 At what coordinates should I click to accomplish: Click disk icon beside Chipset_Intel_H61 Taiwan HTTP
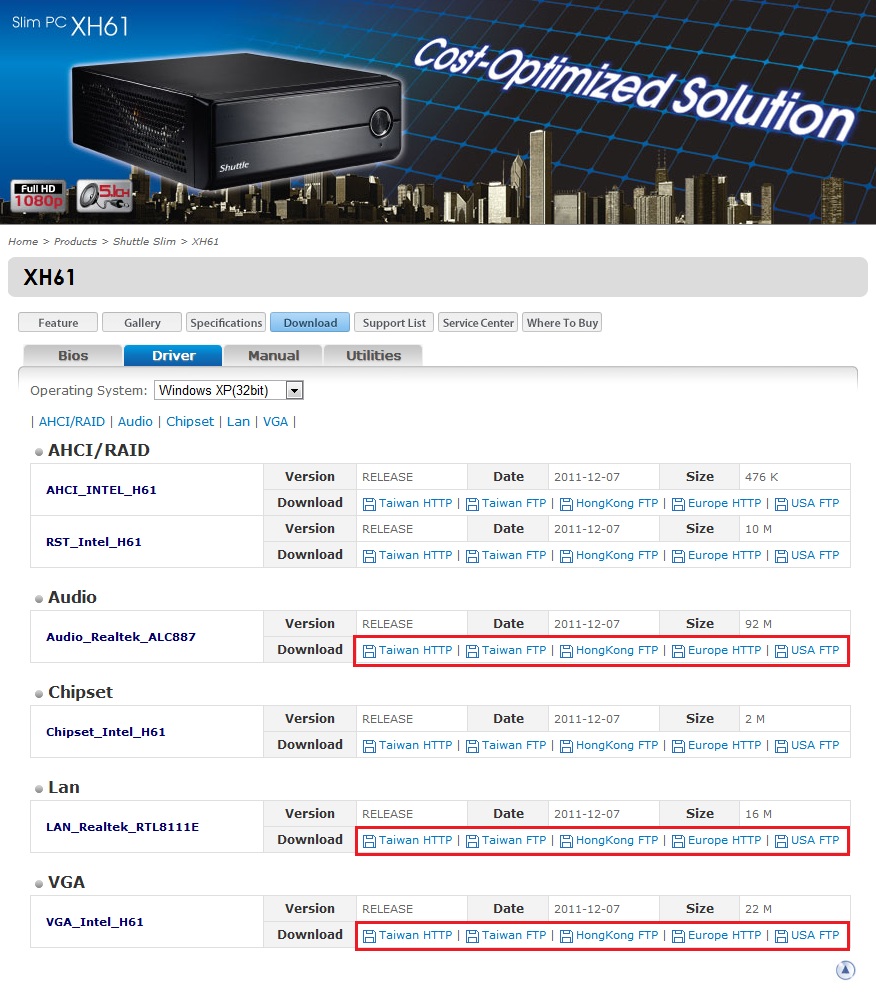(x=369, y=746)
